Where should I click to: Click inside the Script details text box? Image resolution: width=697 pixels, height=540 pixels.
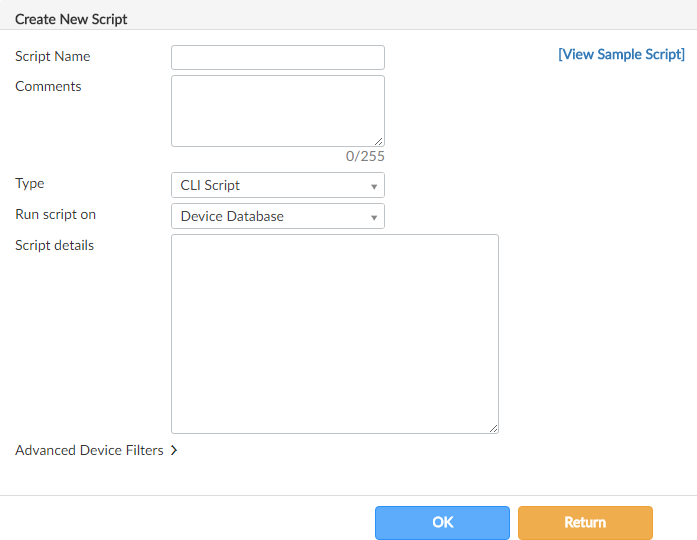(x=334, y=333)
